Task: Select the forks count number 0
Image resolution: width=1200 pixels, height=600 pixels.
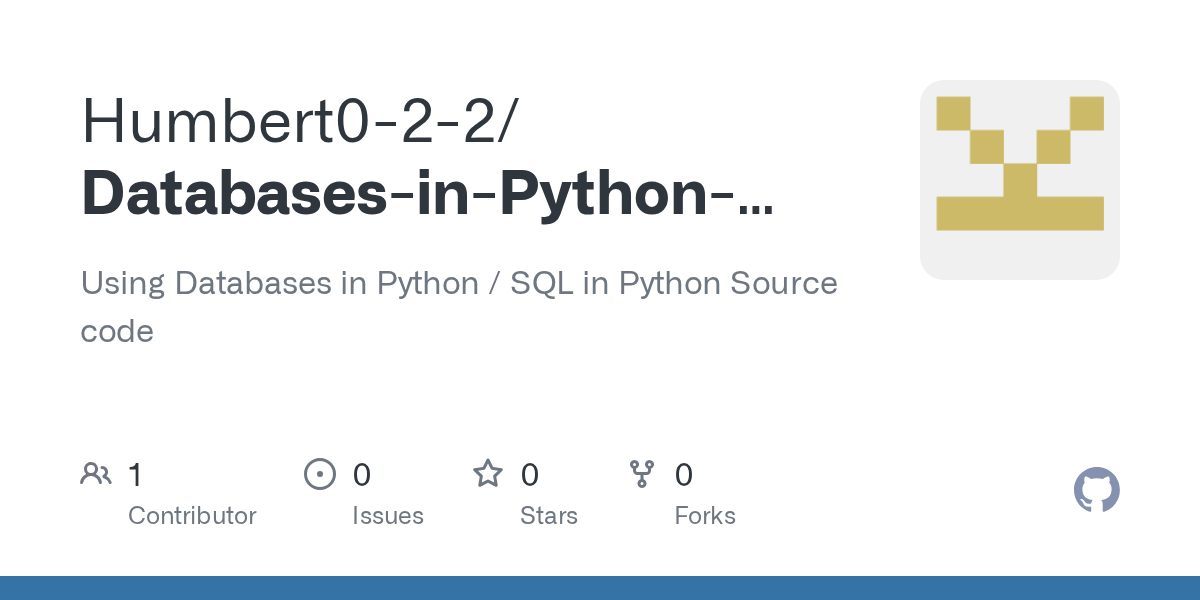Action: click(684, 474)
